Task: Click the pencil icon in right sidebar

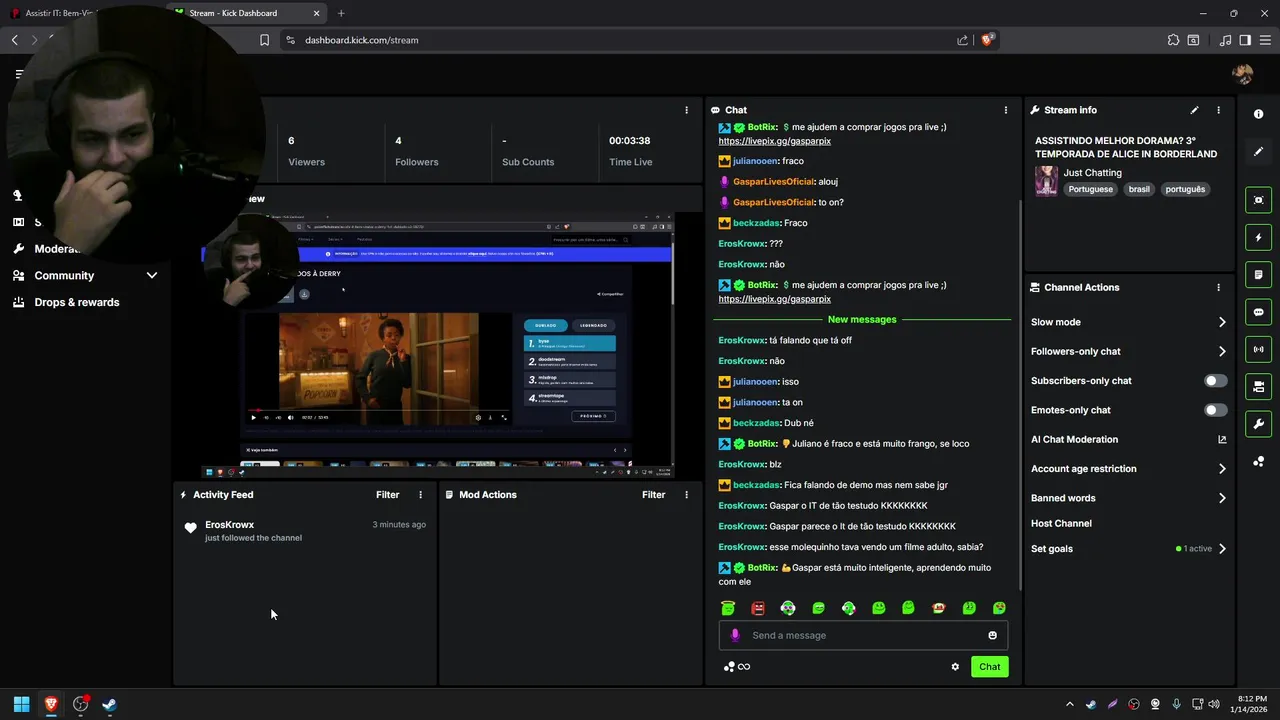Action: point(1258,152)
